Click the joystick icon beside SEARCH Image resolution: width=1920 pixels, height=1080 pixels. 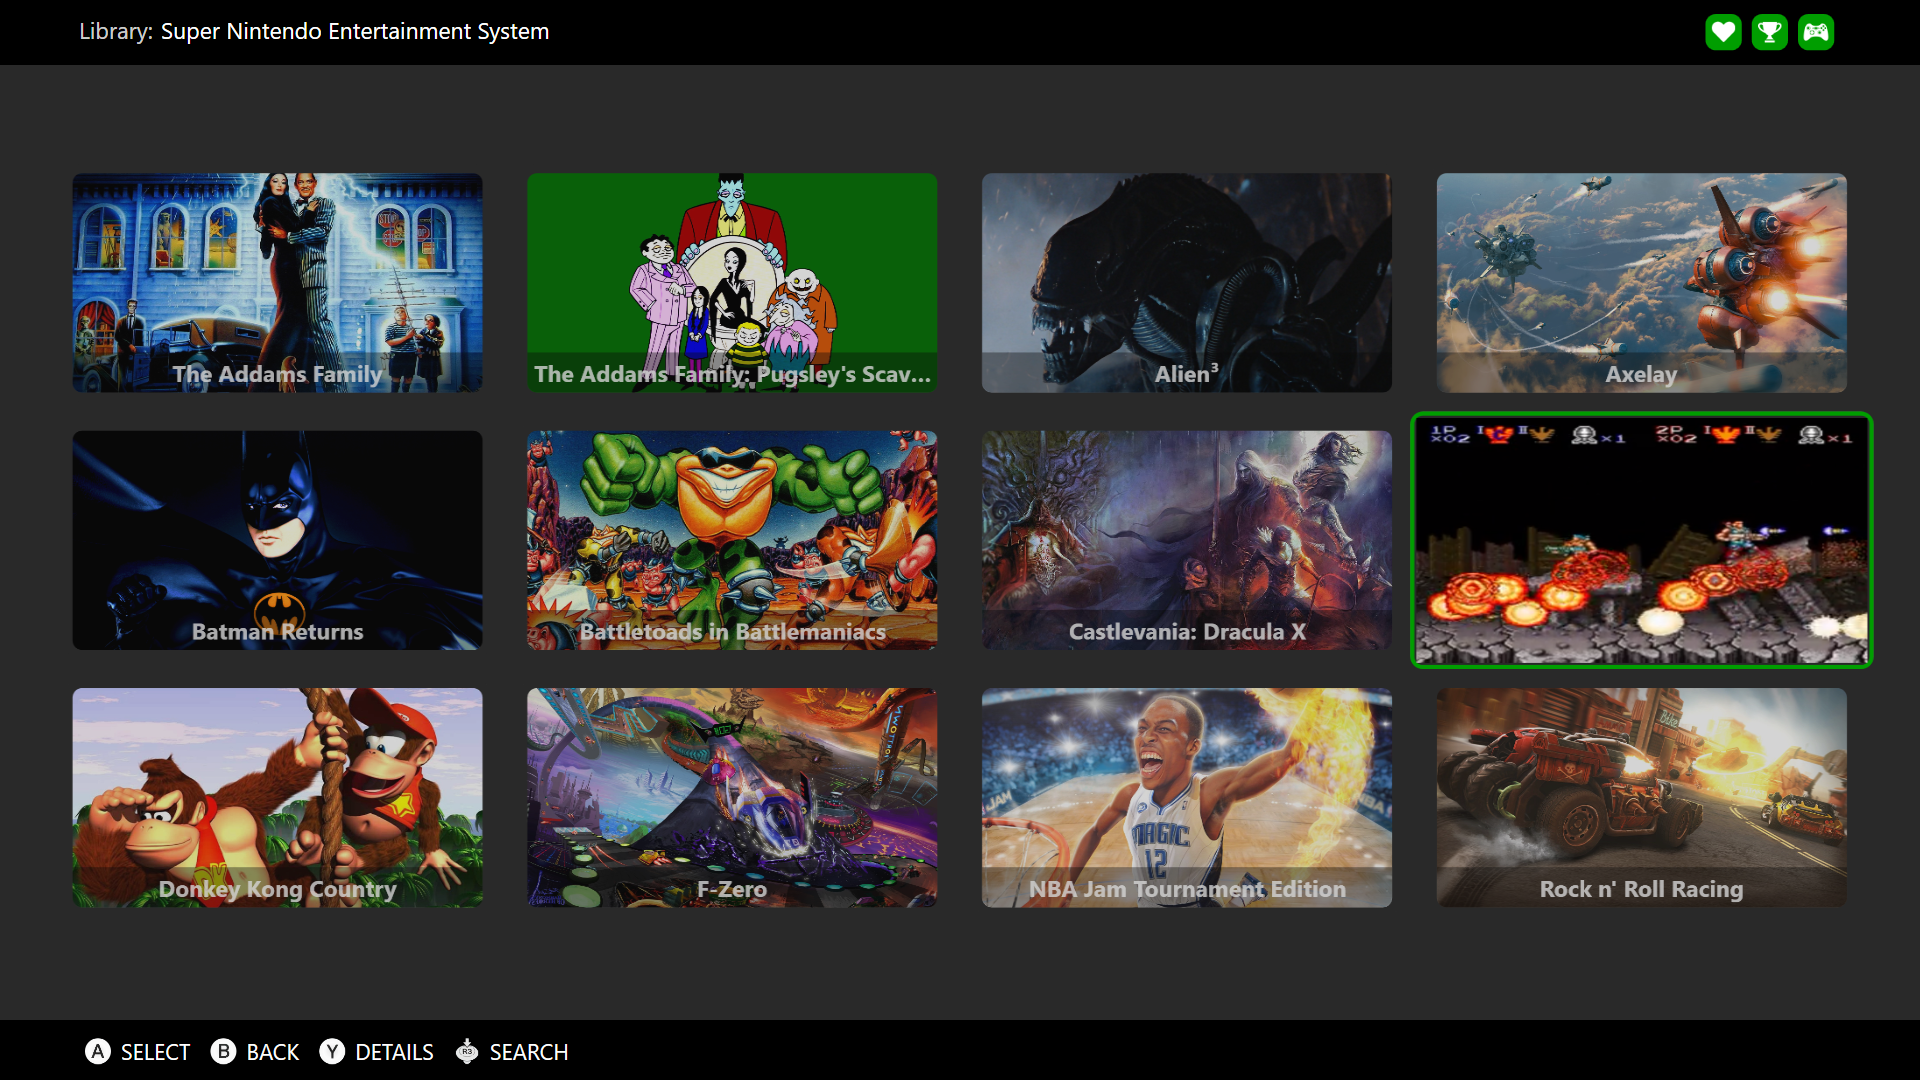click(467, 1052)
